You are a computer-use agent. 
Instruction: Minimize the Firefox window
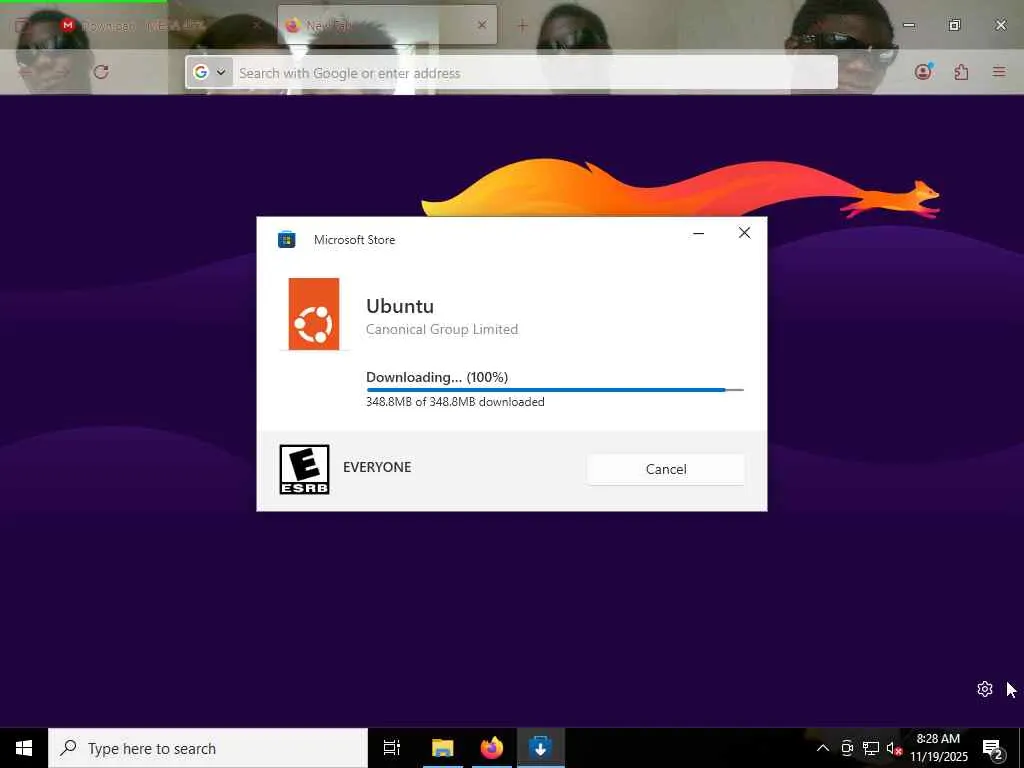click(909, 25)
